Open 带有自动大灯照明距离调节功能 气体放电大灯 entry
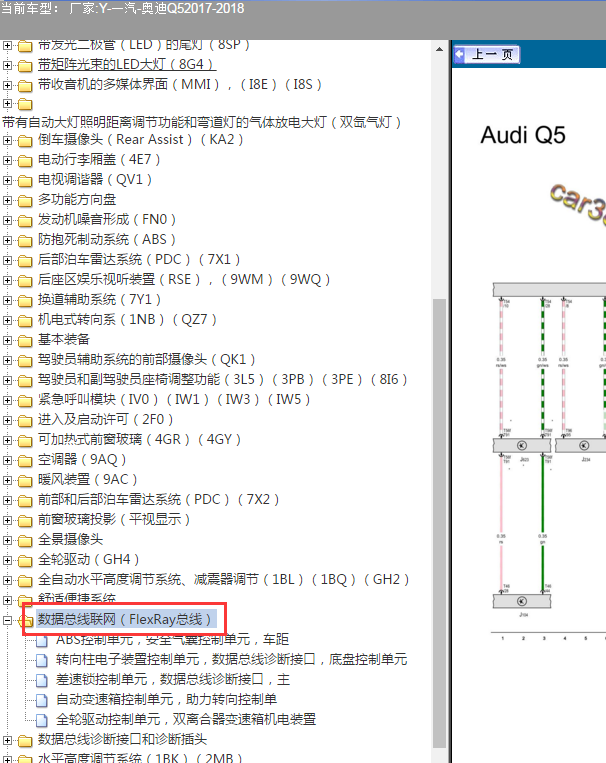Screen dimensions: 606x763 tap(202, 122)
